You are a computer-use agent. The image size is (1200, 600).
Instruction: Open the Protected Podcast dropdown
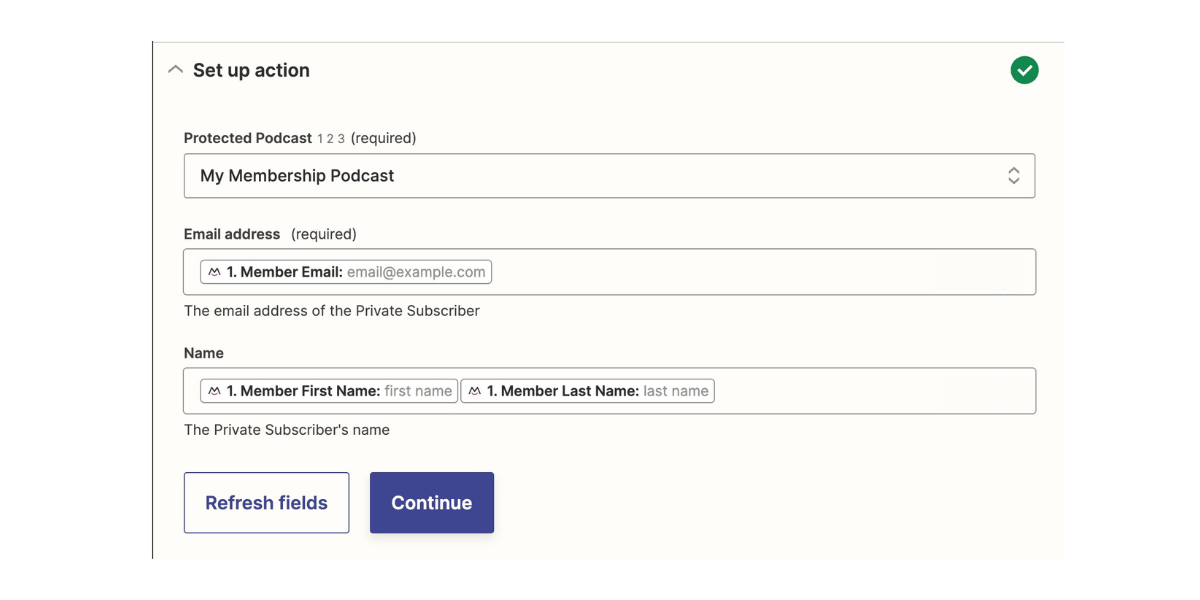point(609,176)
